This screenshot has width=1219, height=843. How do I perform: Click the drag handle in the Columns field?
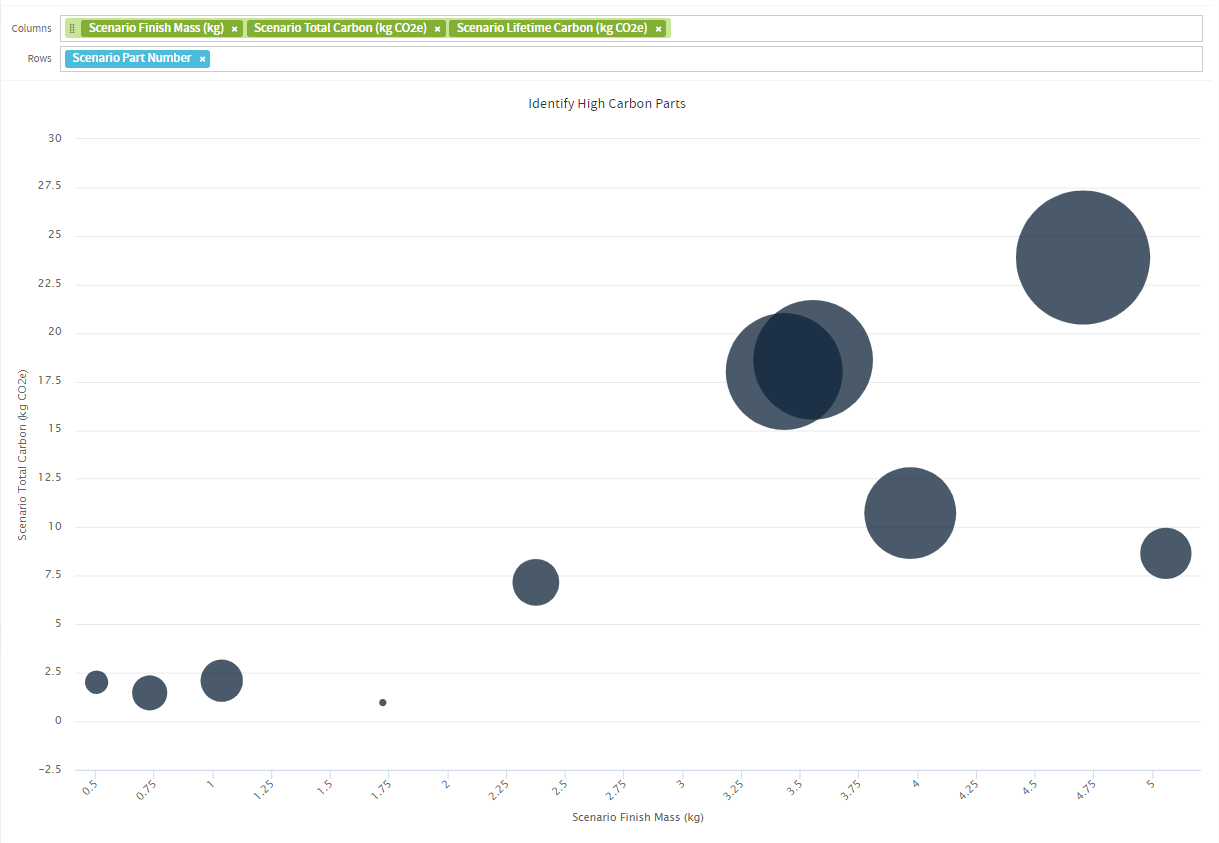coord(72,29)
